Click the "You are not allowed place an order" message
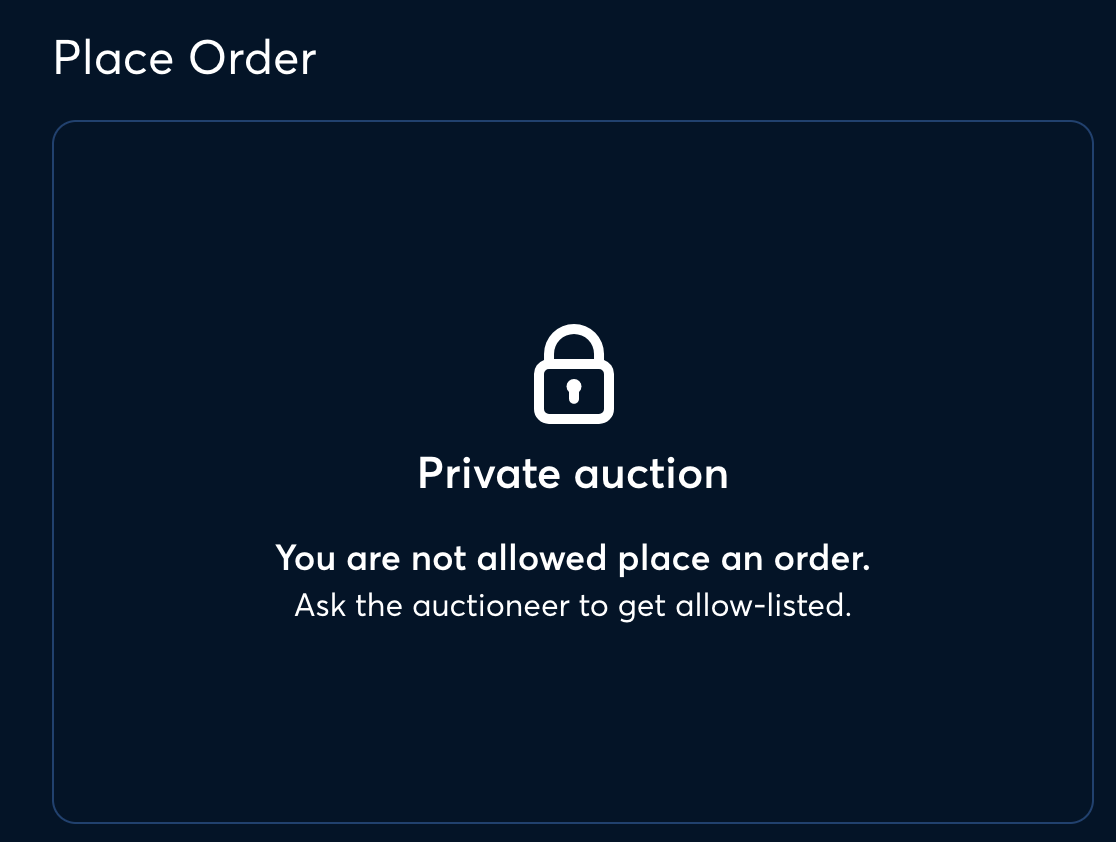The height and width of the screenshot is (842, 1116). coord(573,558)
